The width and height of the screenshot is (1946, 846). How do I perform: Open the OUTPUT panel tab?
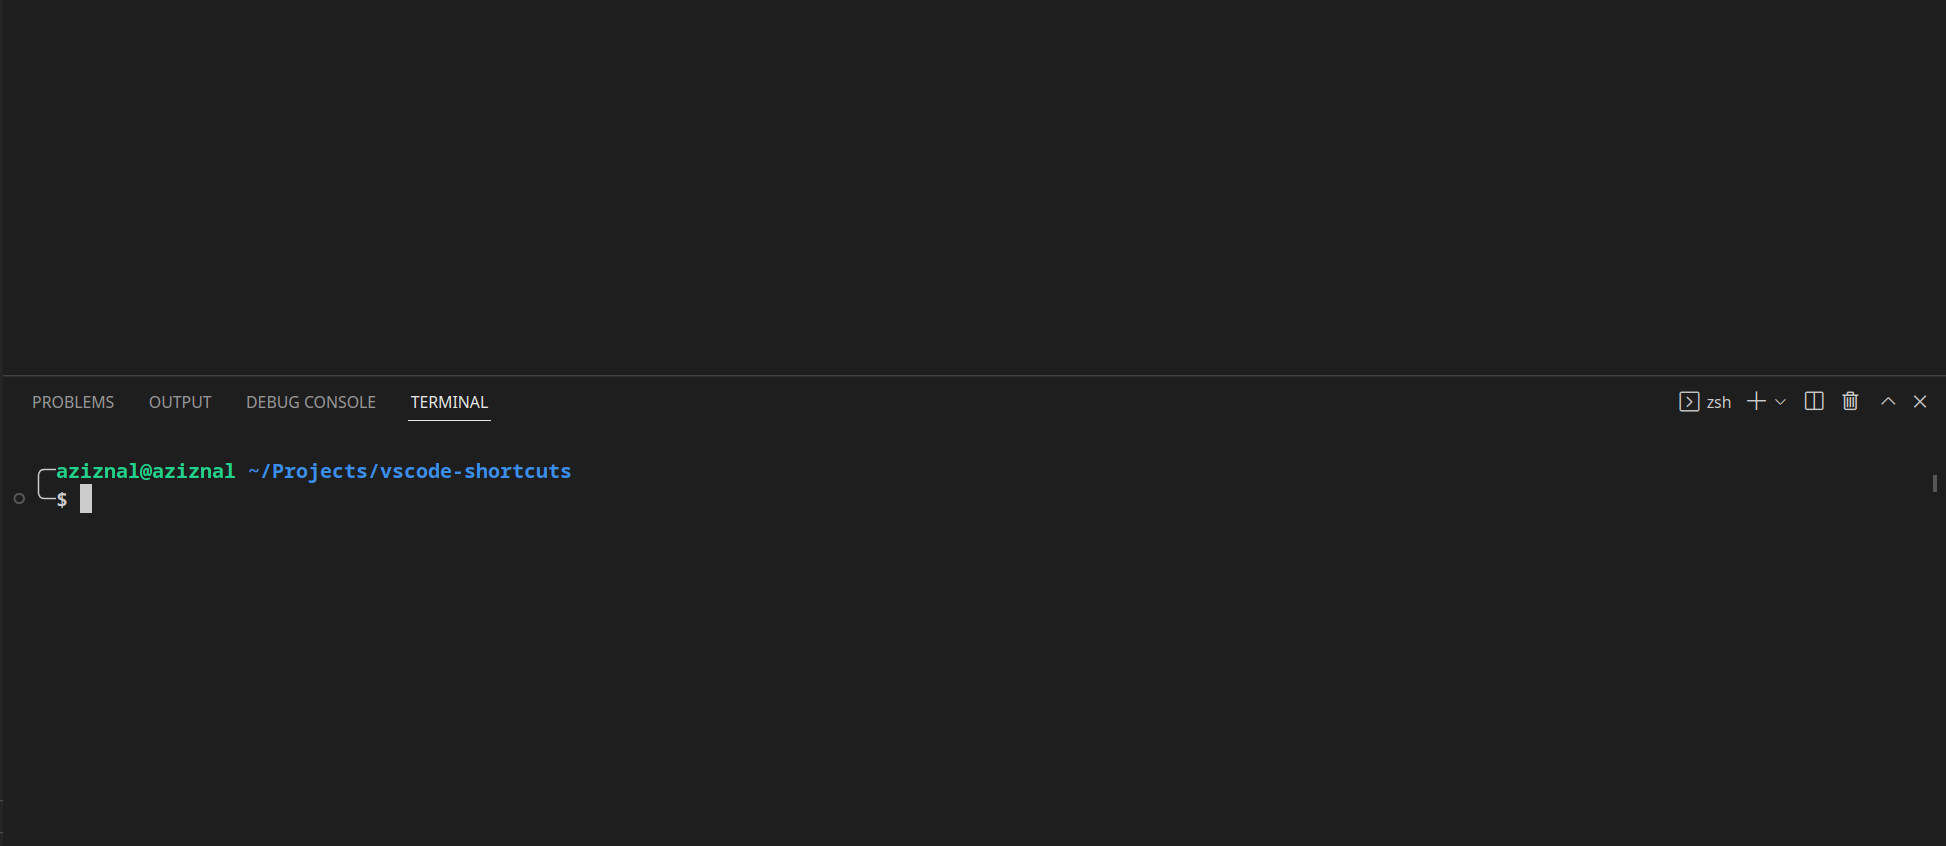pyautogui.click(x=180, y=402)
